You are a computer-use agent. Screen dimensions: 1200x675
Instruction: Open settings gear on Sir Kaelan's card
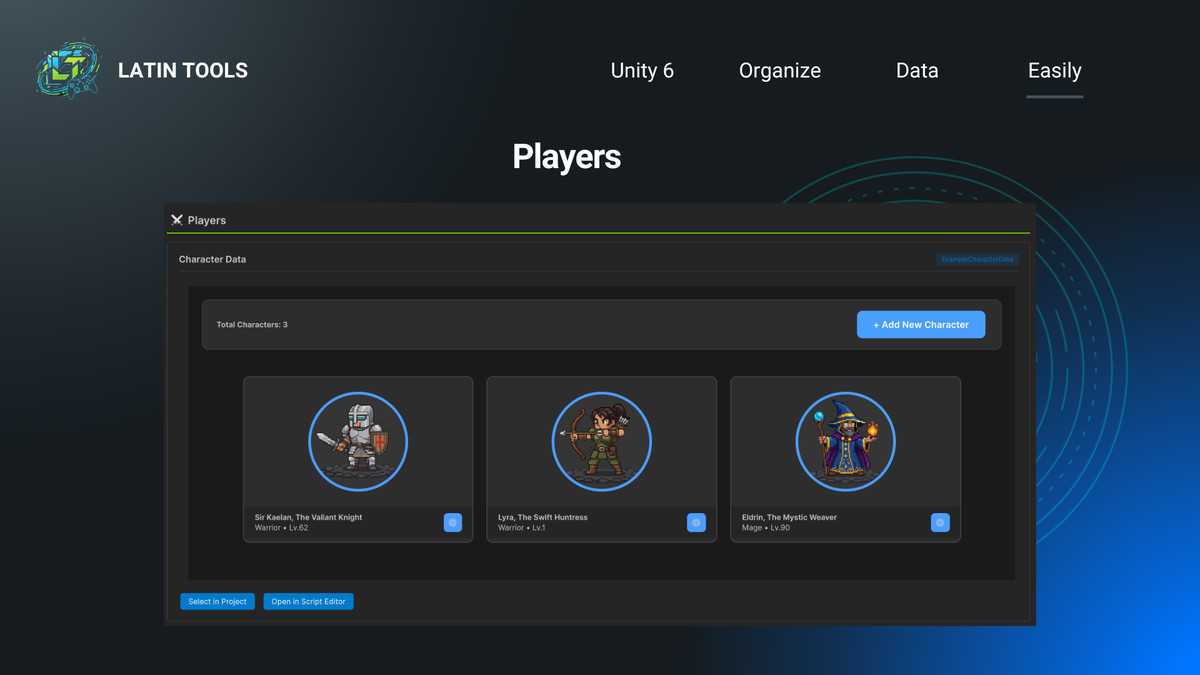(452, 522)
